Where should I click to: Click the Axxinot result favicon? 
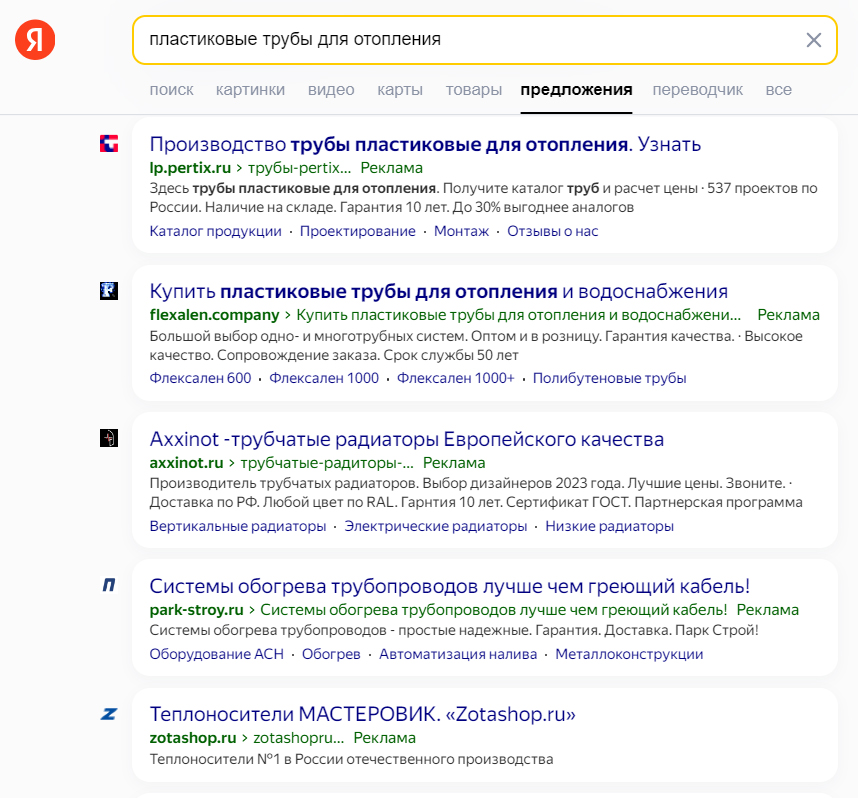click(x=109, y=438)
